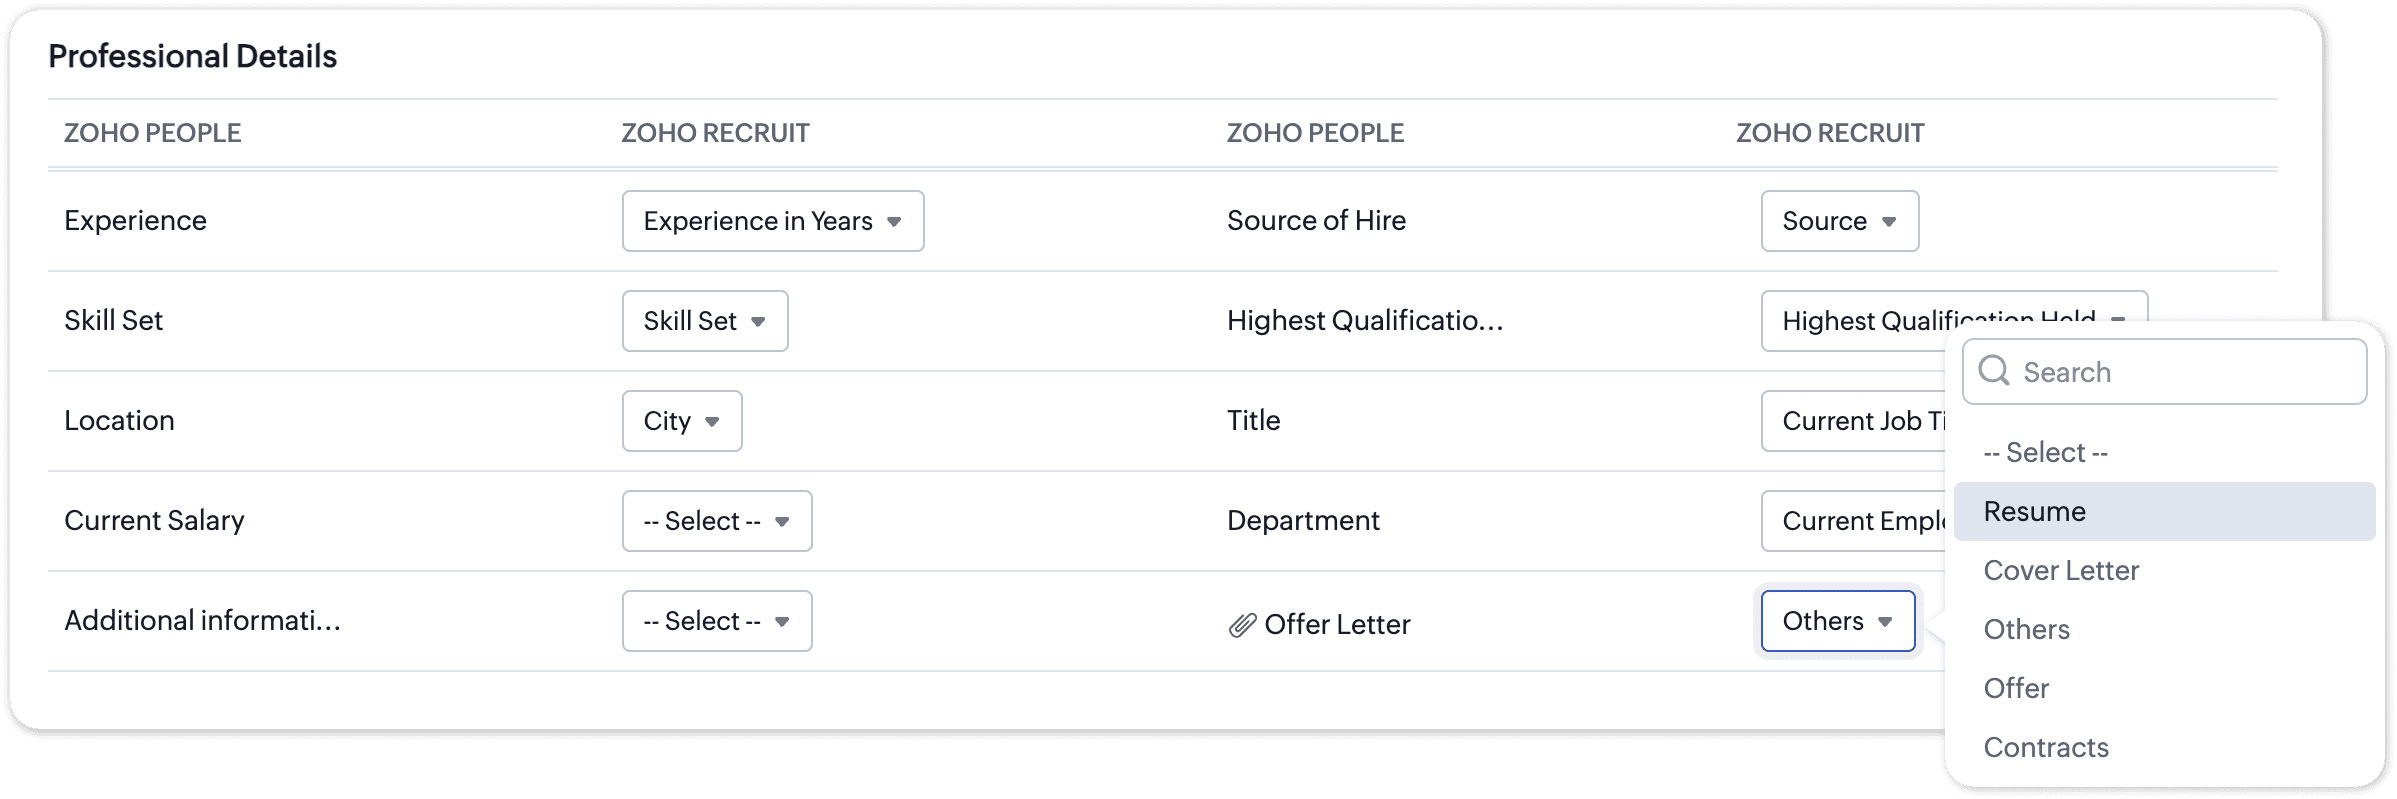This screenshot has height=799, width=2397.
Task: Pick Others from the dropdown list
Action: pos(2026,630)
